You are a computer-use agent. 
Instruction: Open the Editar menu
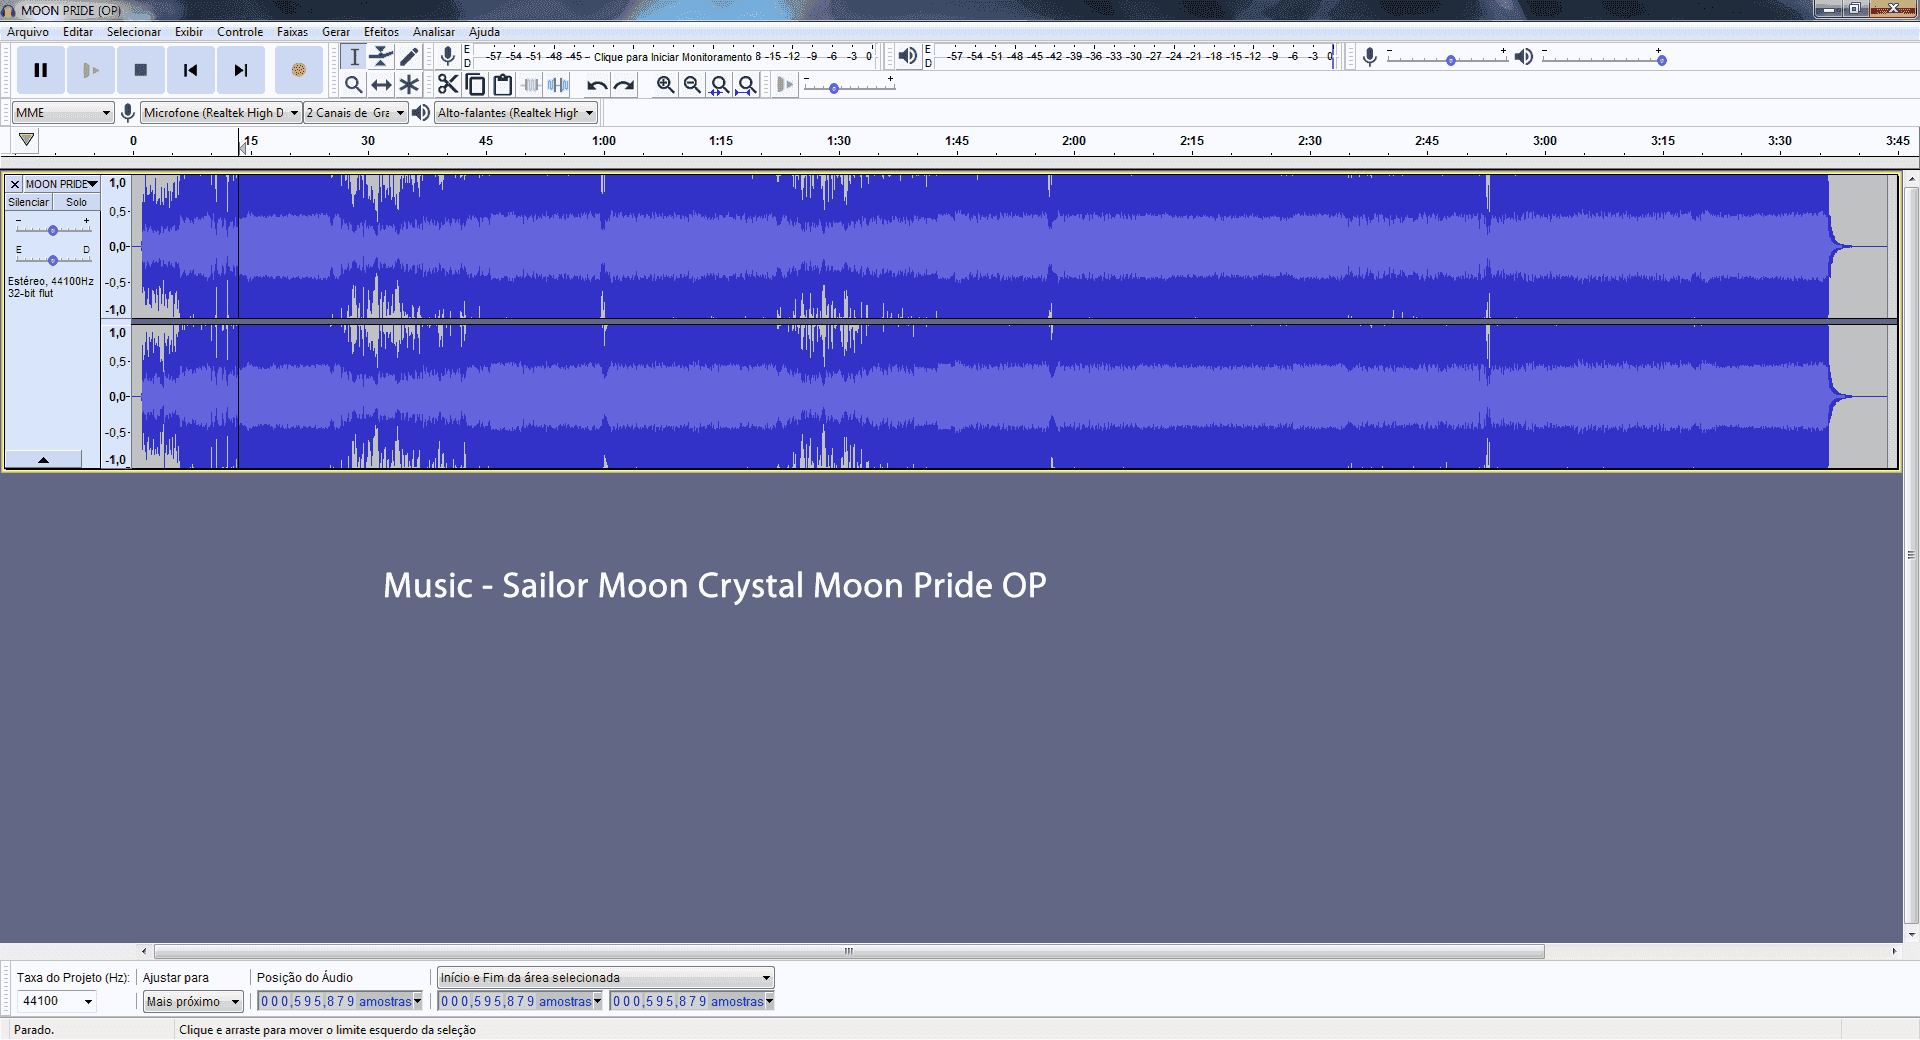point(78,32)
